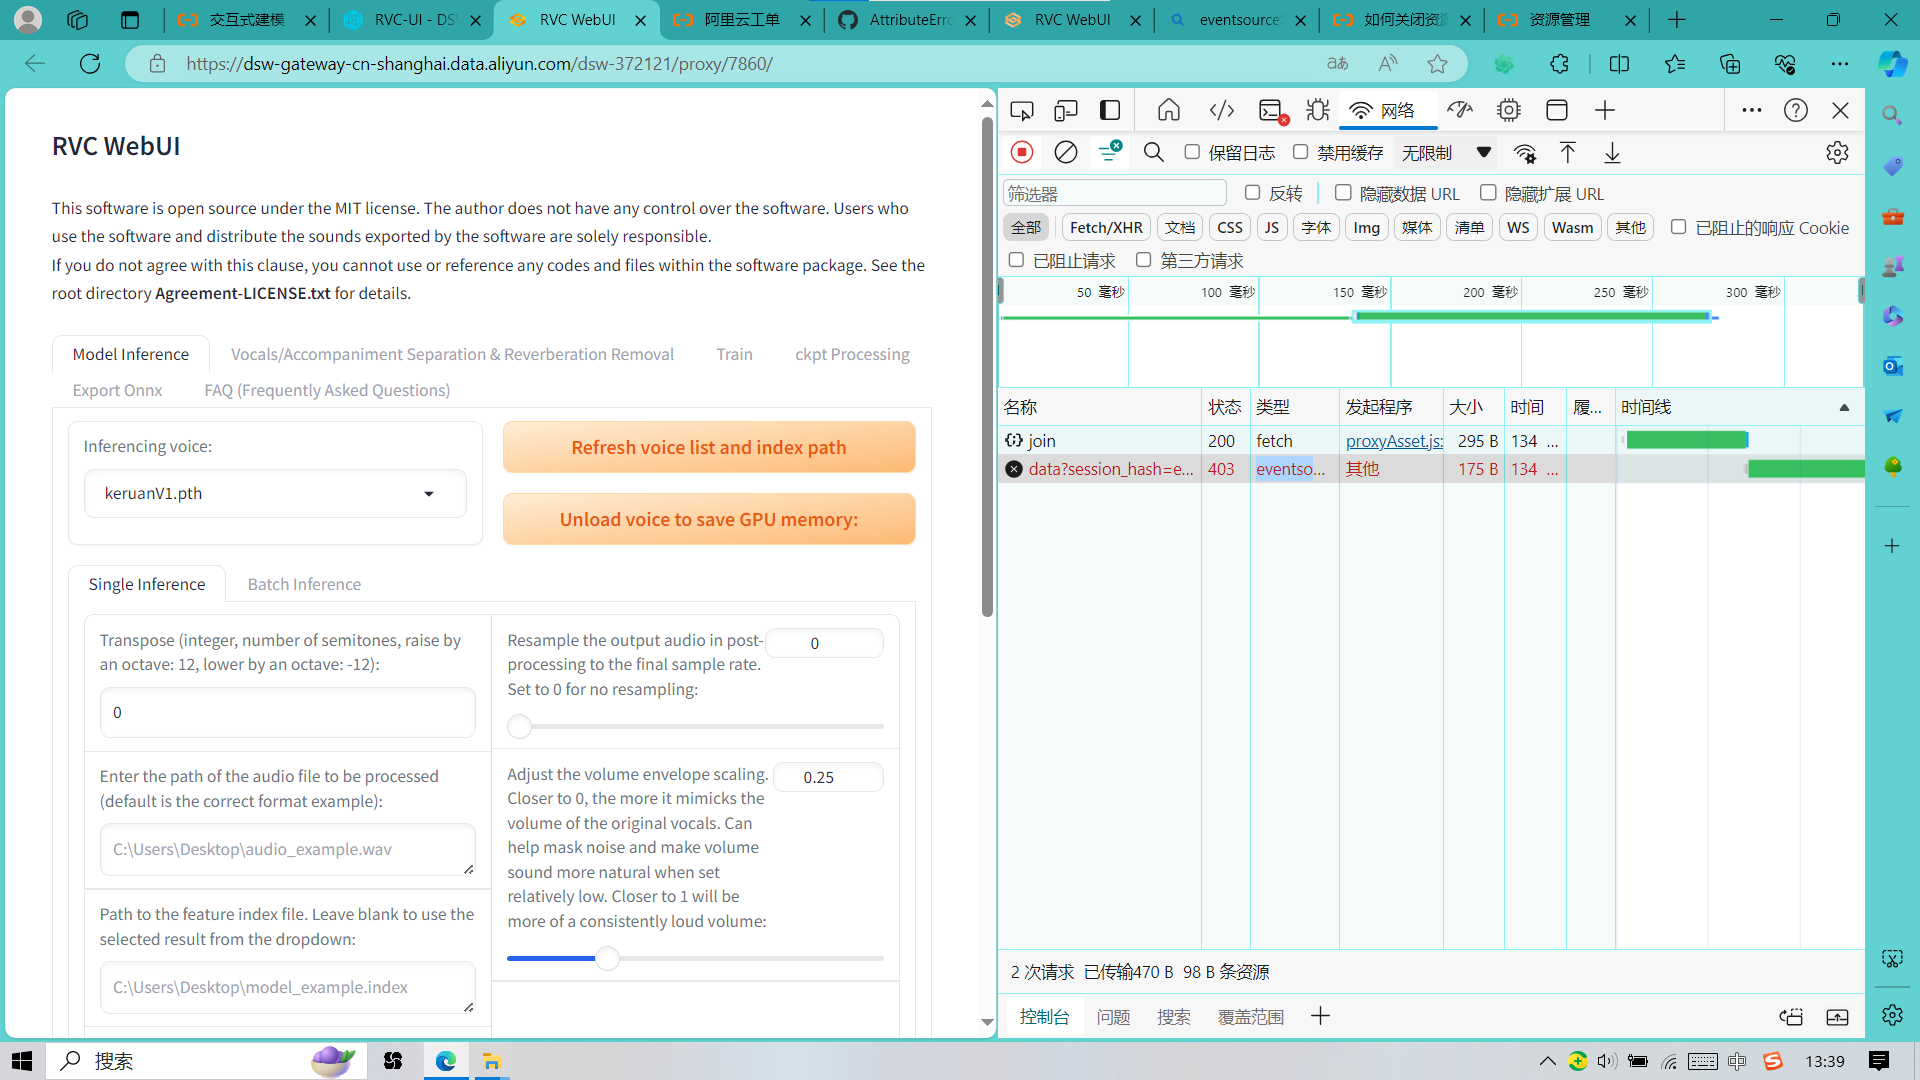The height and width of the screenshot is (1080, 1920).
Task: Click the audio file path input field
Action: point(287,849)
